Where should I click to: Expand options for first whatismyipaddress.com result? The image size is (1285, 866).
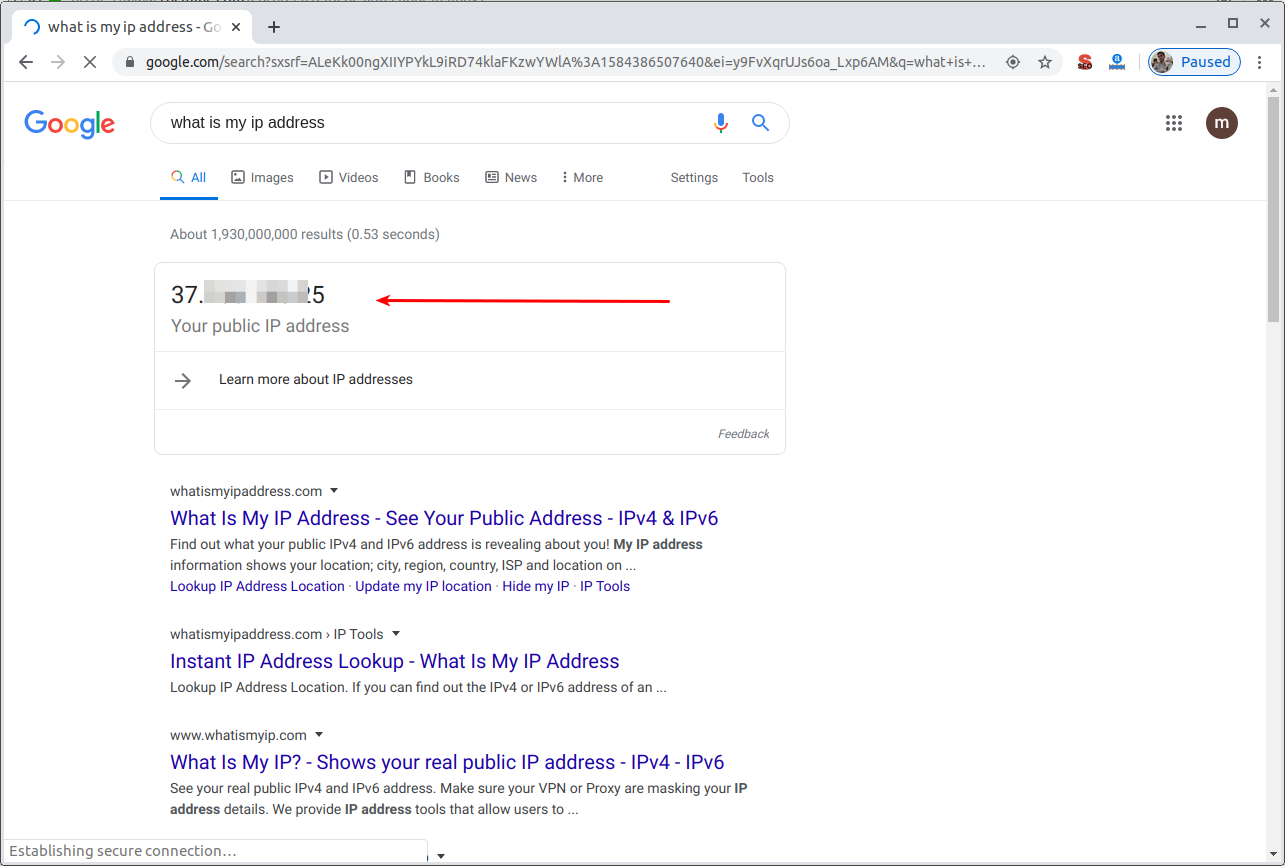[x=334, y=491]
